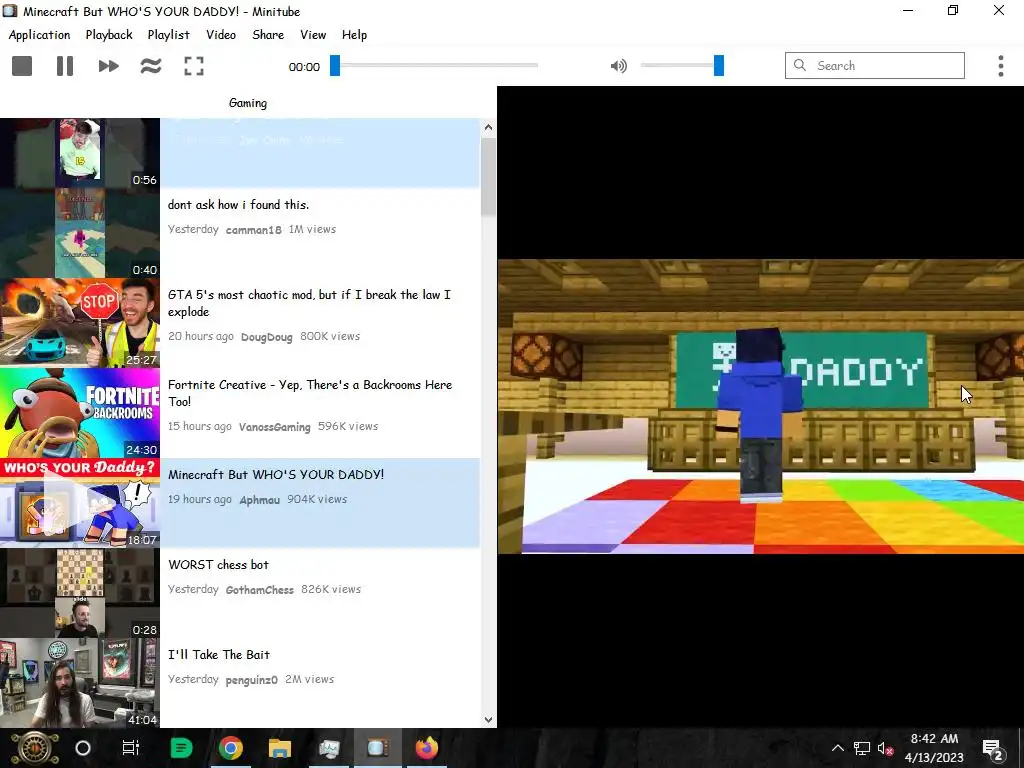
Task: Open the camman18 channel link
Action: click(x=253, y=230)
